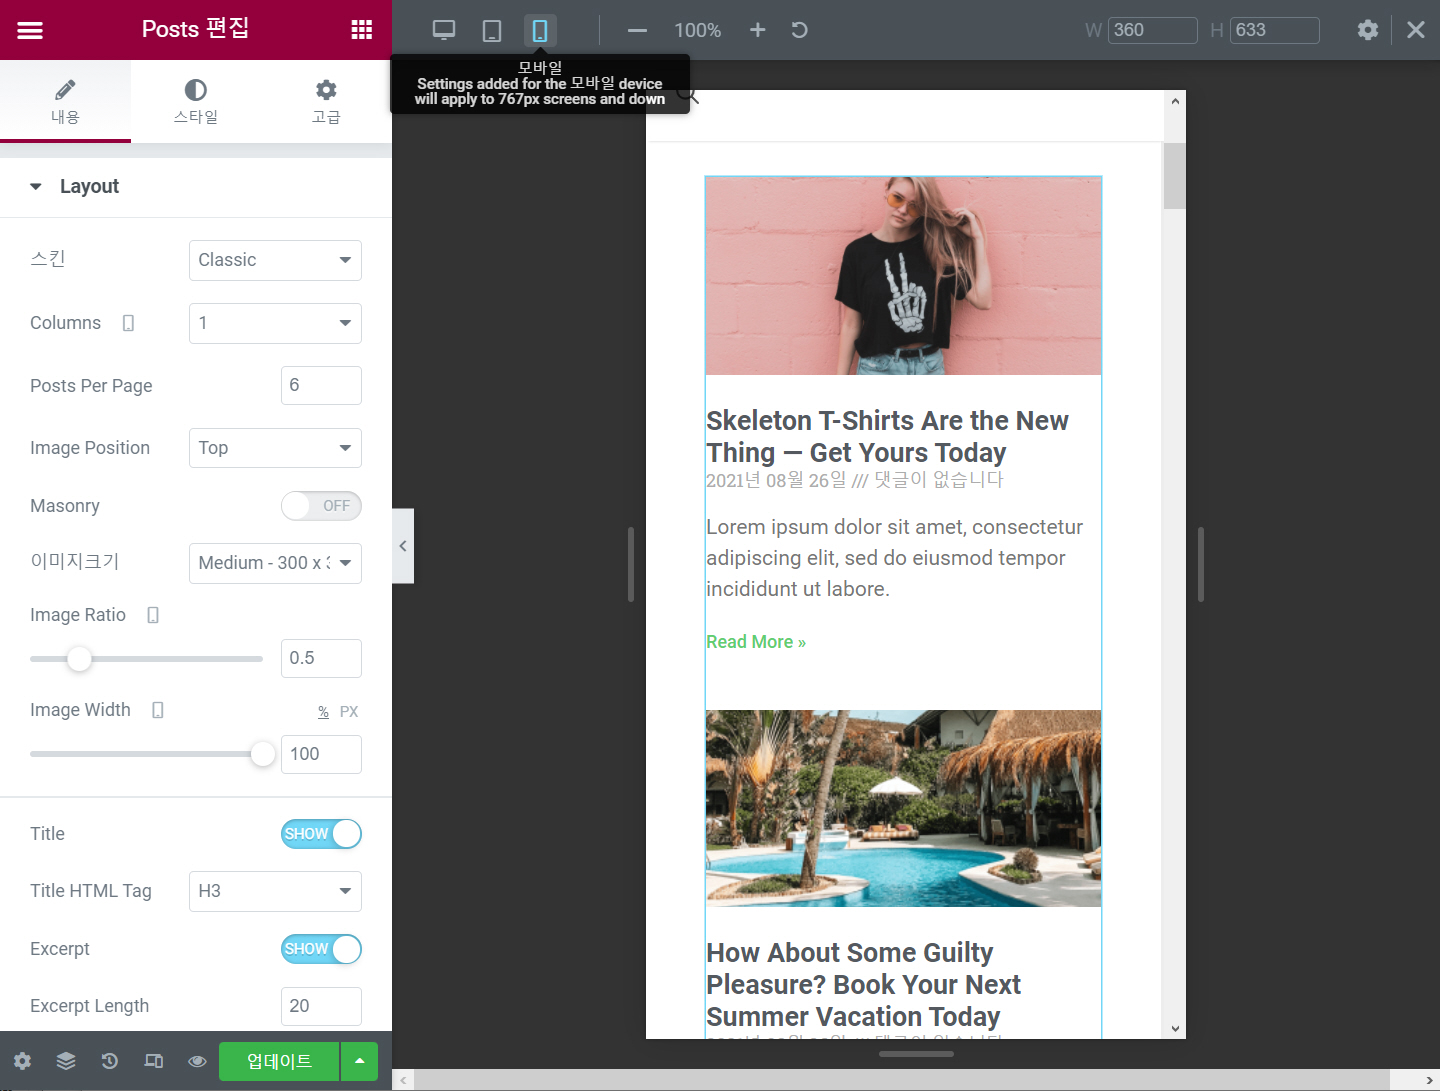Zoom in with the plus icon
This screenshot has height=1091, width=1440.
tap(758, 30)
